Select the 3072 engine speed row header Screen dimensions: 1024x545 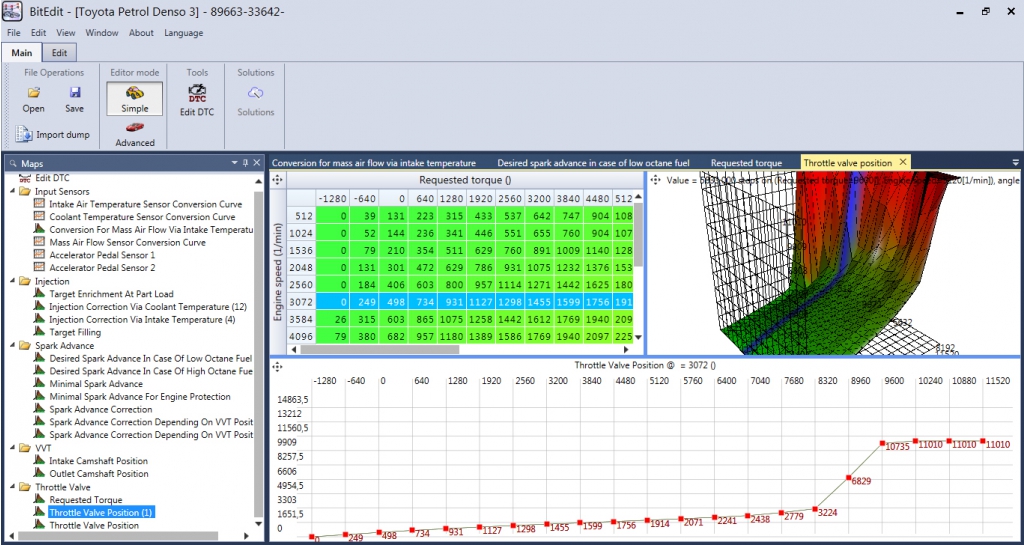pyautogui.click(x=303, y=302)
